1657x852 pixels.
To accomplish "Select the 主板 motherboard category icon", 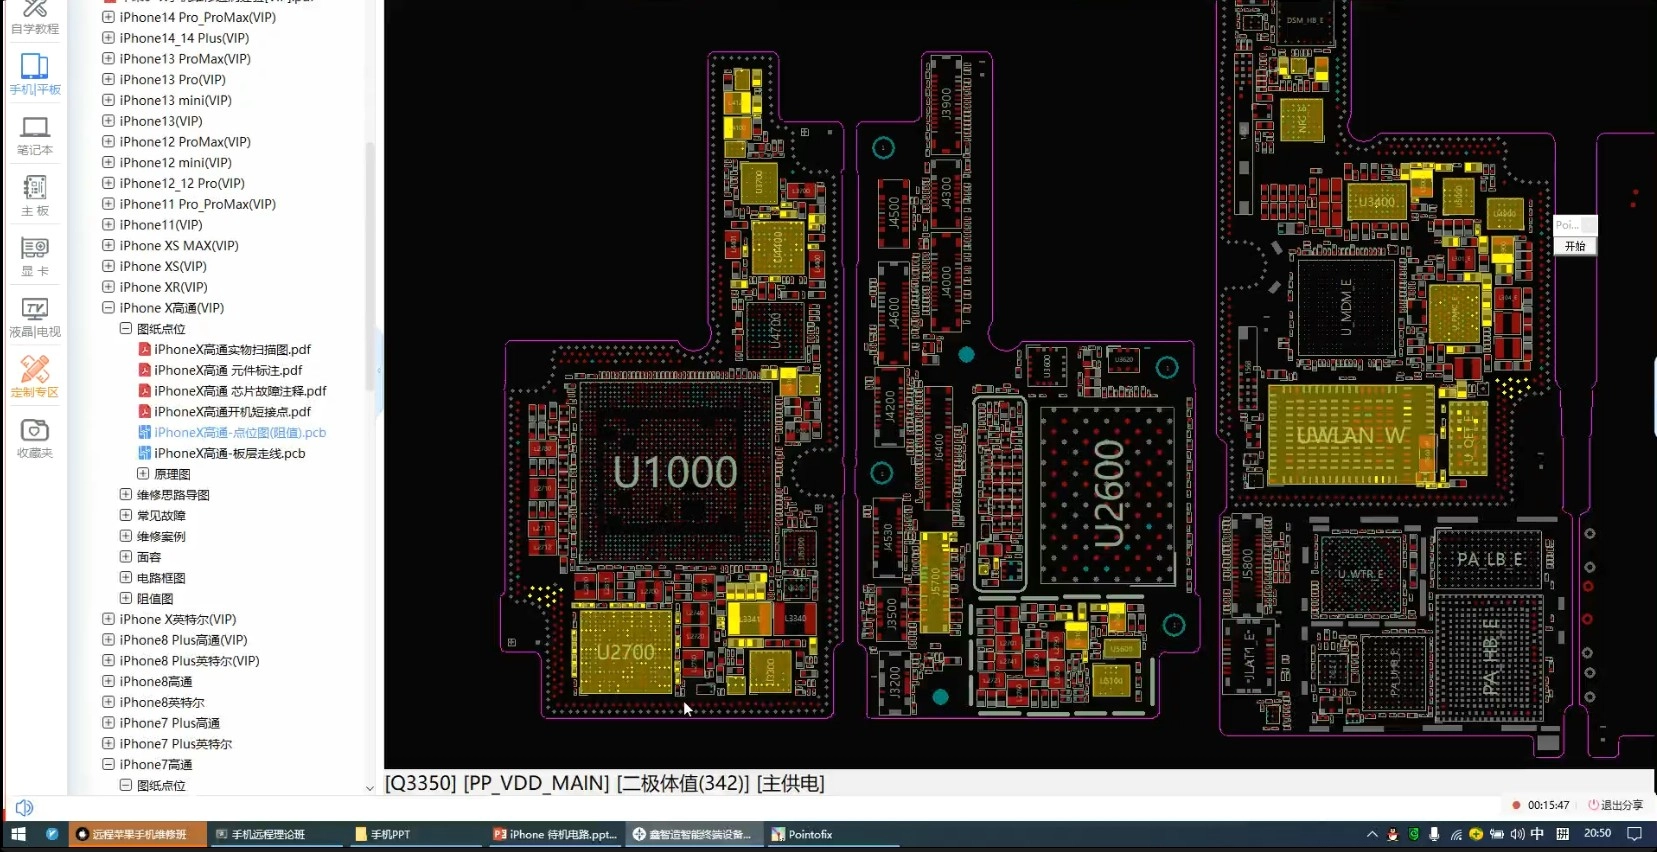I will point(35,196).
